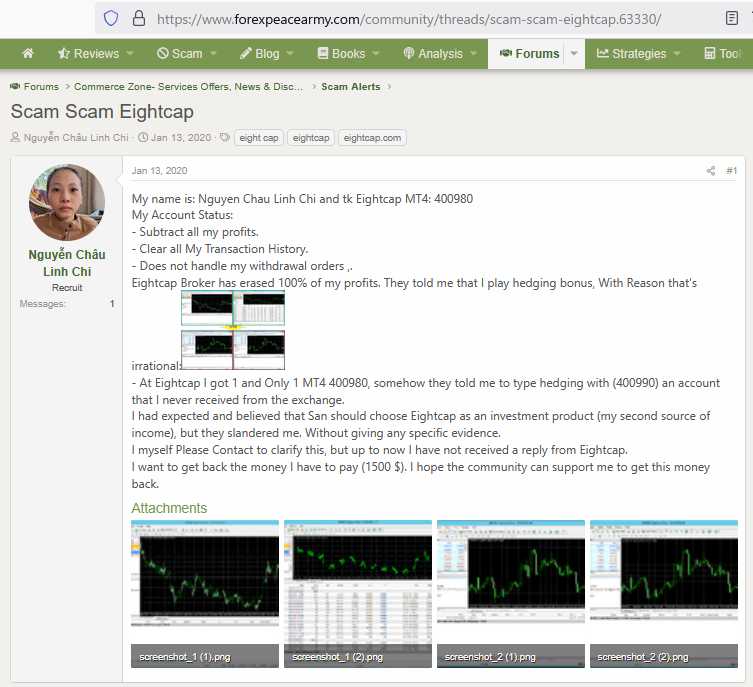Expand the Forums dropdown arrow
Screen dimensions: 753x687
(x=574, y=53)
